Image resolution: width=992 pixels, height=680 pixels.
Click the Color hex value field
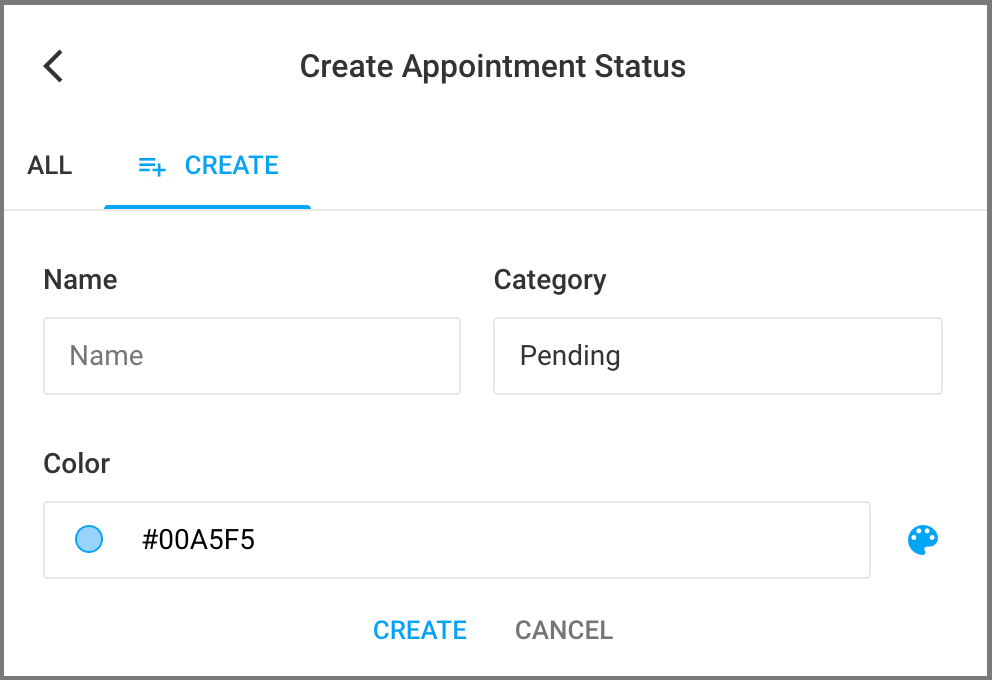[x=456, y=539]
